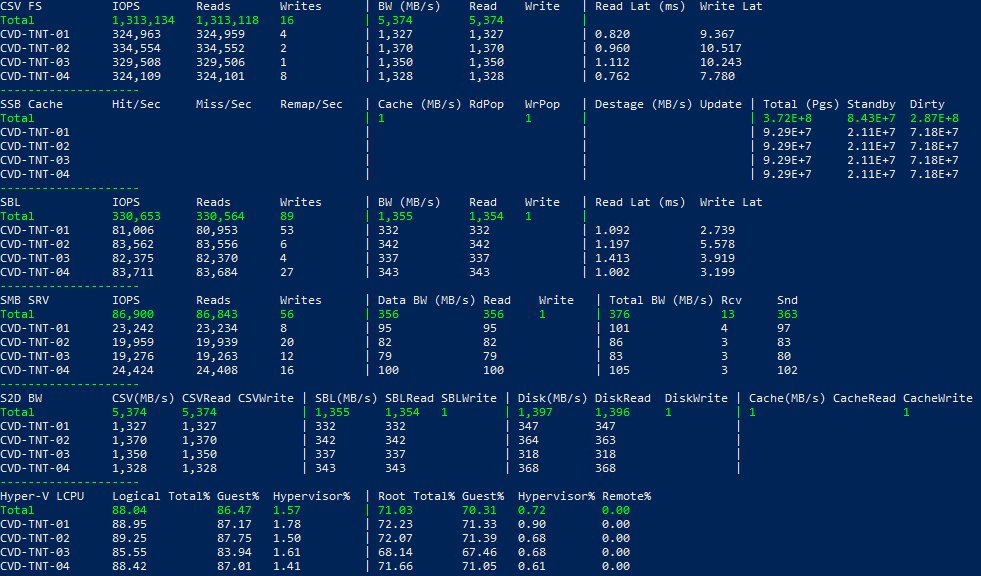The image size is (981, 576).
Task: Click SBL read latency 1.413
Action: (612, 258)
